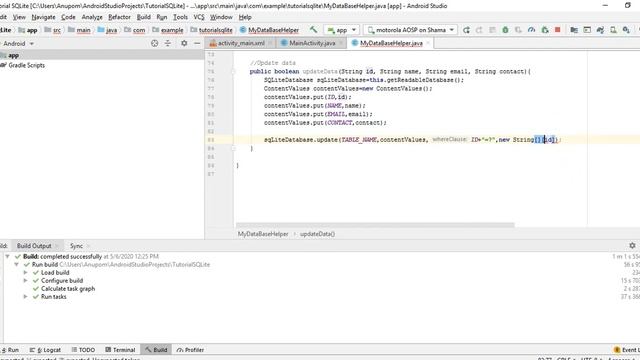Click the Calculate task graph row
640x360 pixels.
pos(68,289)
